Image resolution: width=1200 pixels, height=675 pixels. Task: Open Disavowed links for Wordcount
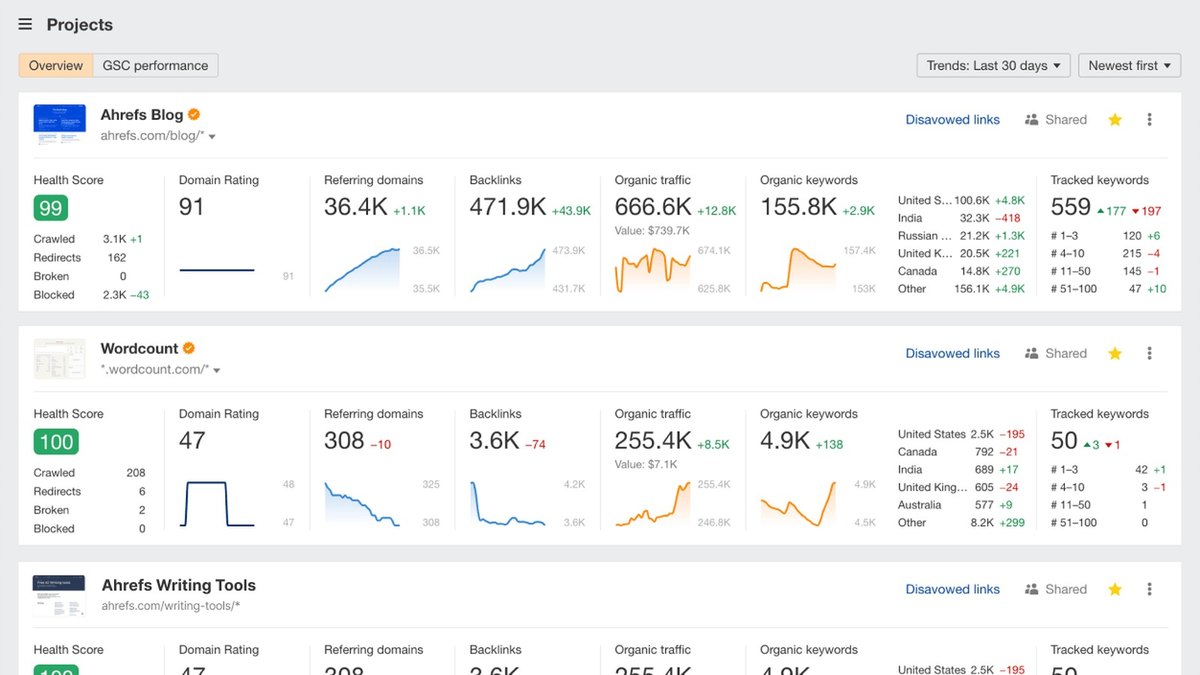953,353
